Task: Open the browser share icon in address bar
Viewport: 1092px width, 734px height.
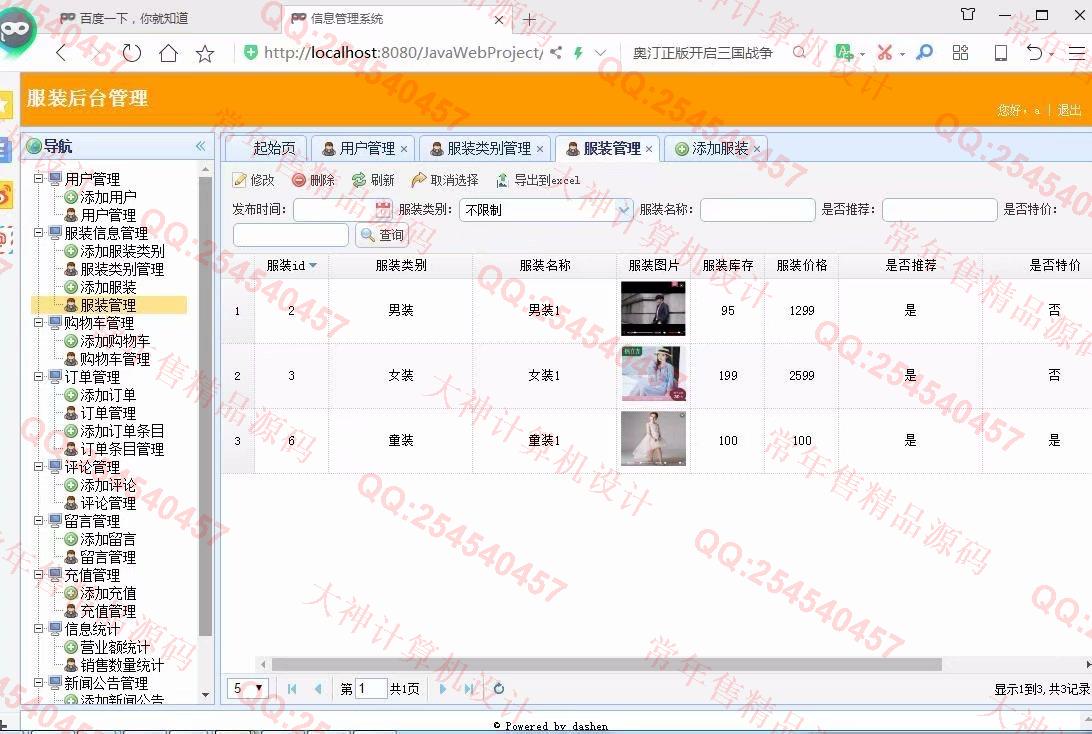Action: pyautogui.click(x=556, y=52)
